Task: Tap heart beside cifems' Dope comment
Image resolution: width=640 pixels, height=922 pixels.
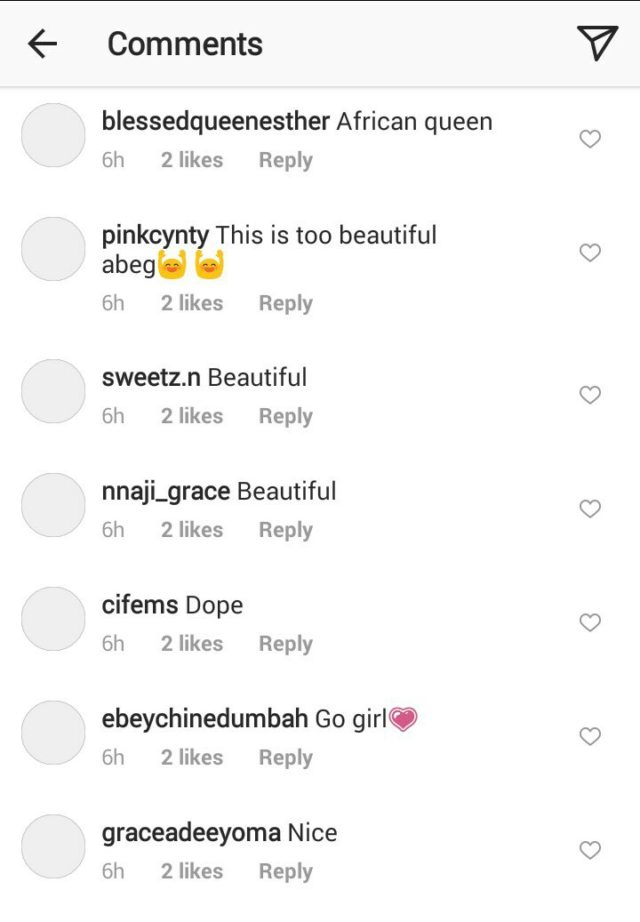Action: pos(590,623)
